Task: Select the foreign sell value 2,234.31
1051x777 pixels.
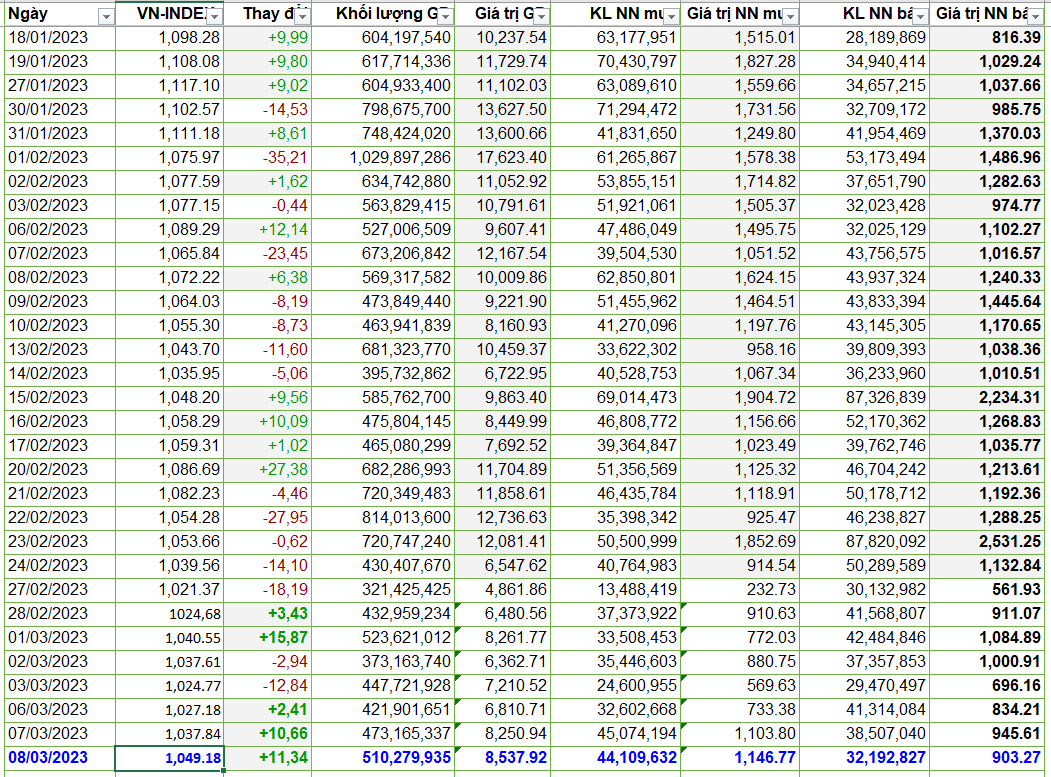Action: pyautogui.click(x=987, y=398)
